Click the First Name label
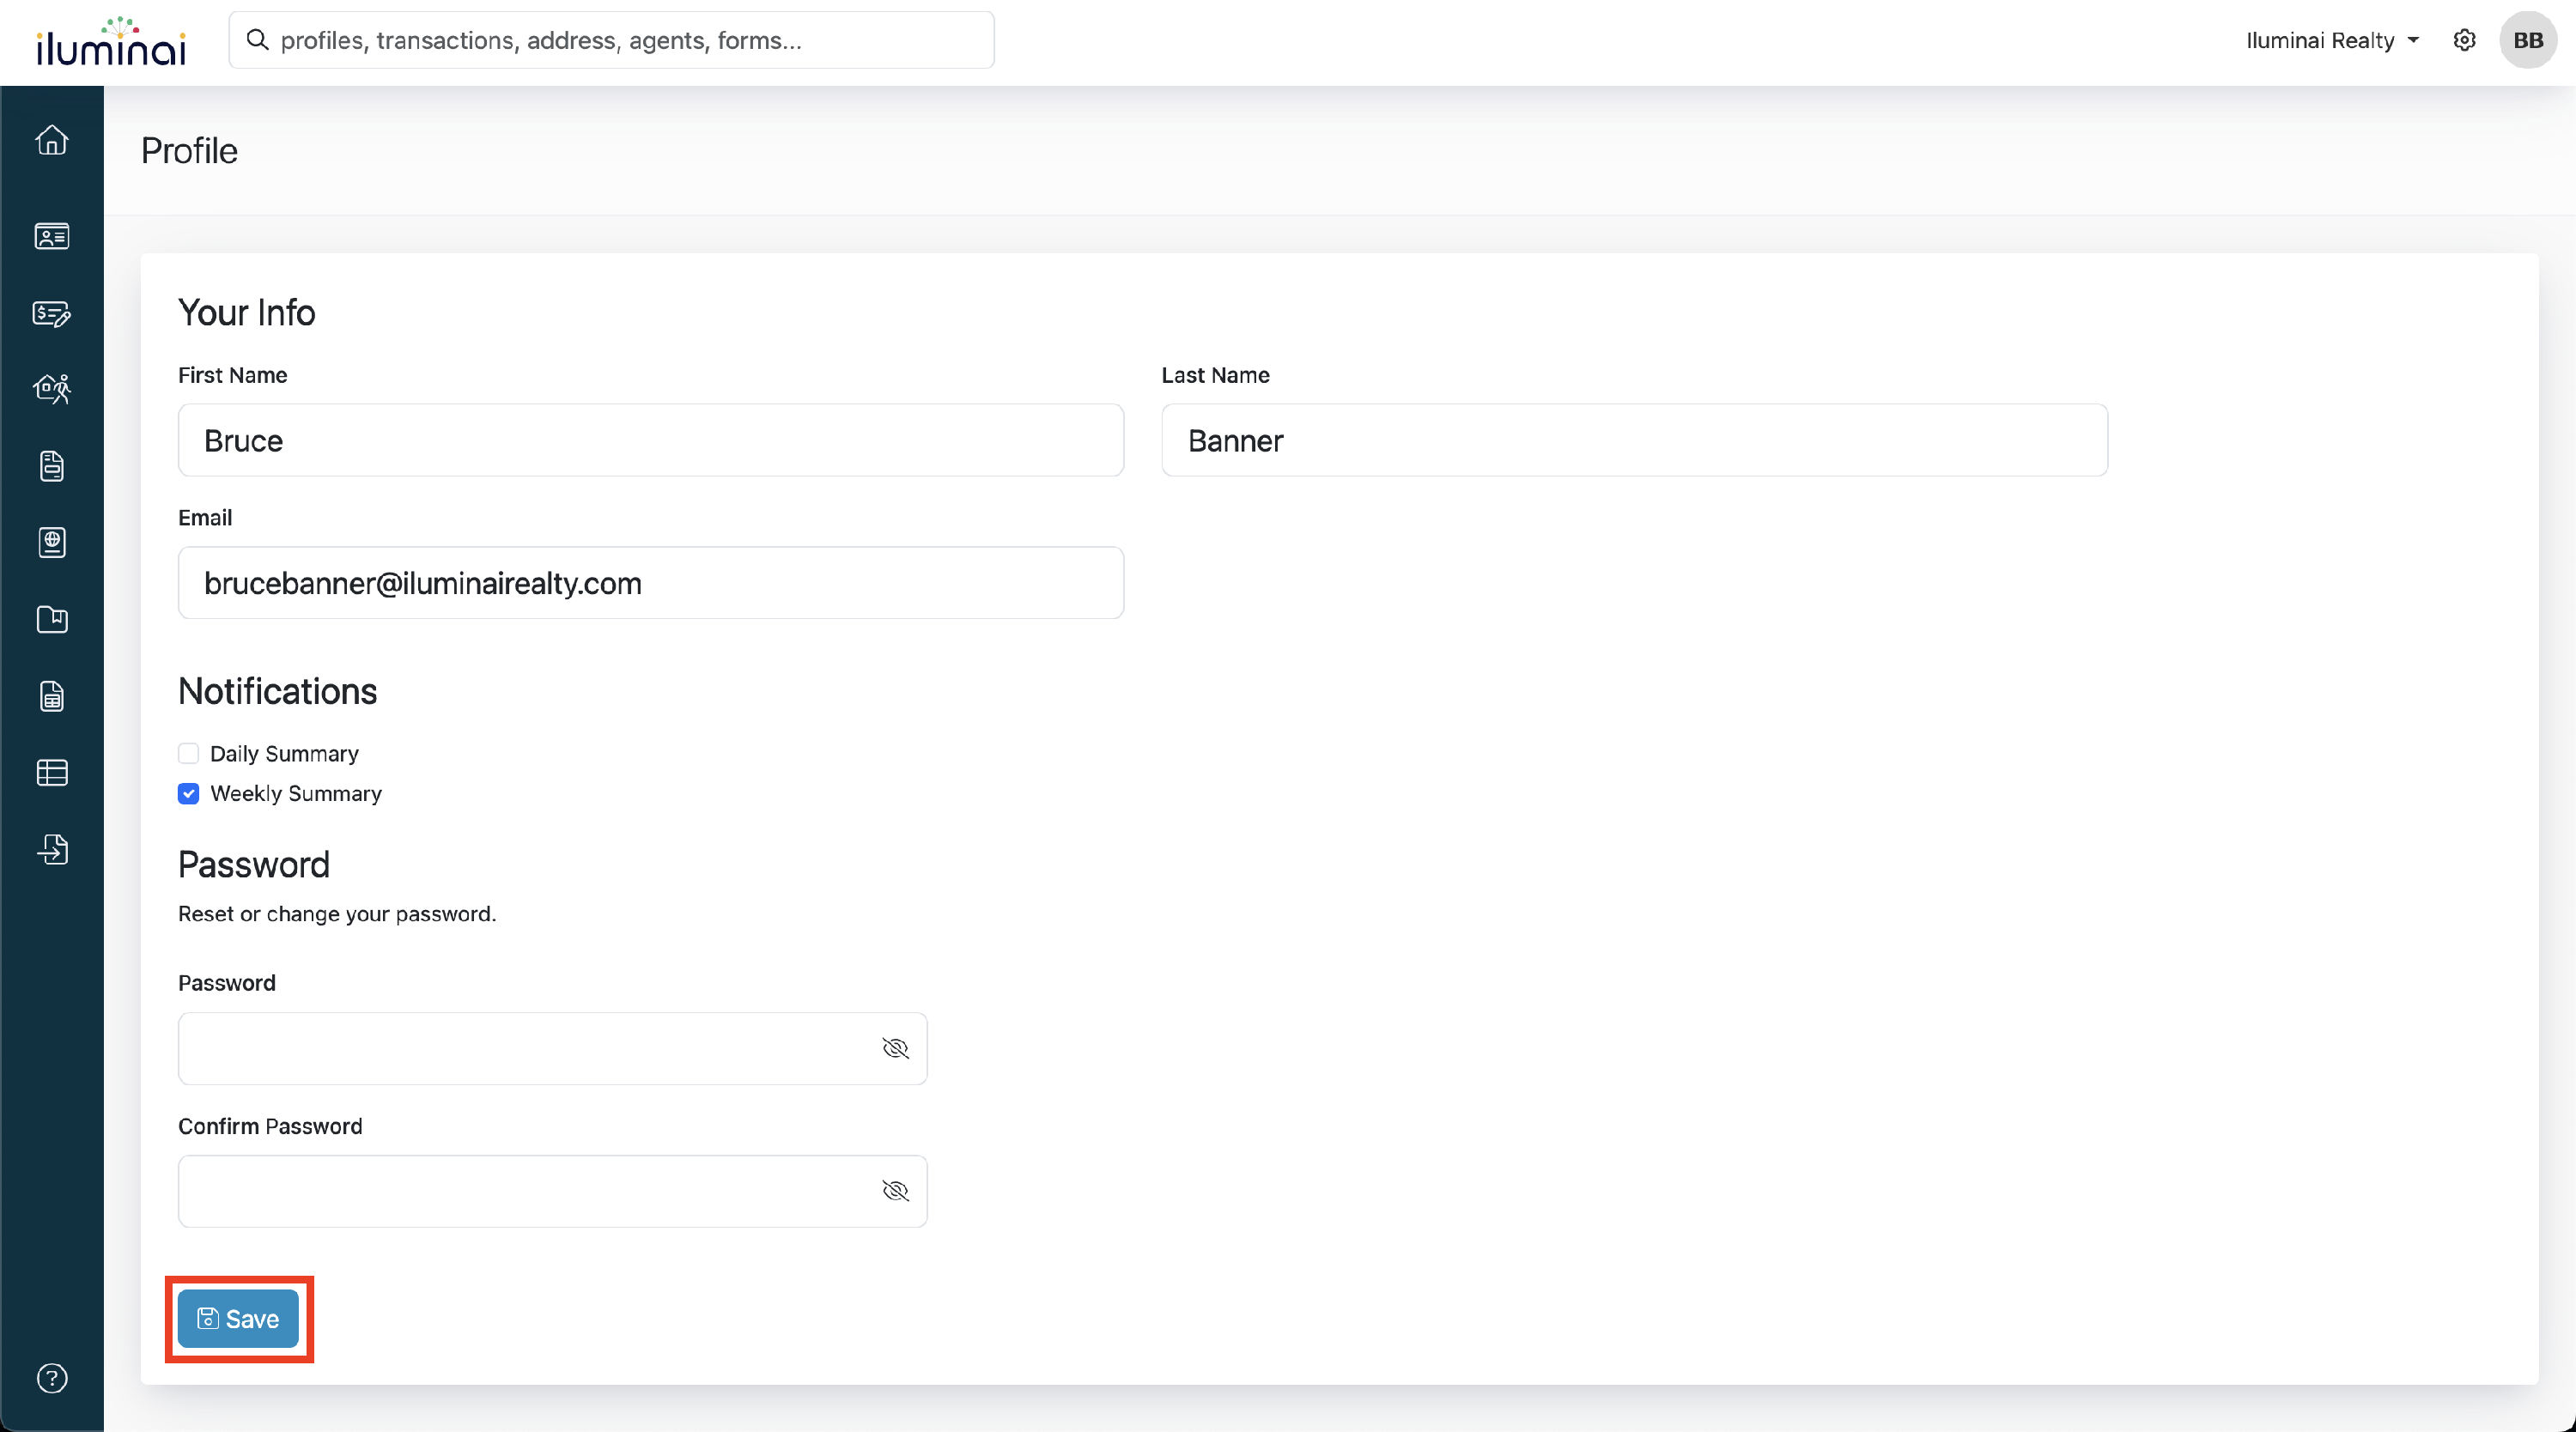 [233, 375]
